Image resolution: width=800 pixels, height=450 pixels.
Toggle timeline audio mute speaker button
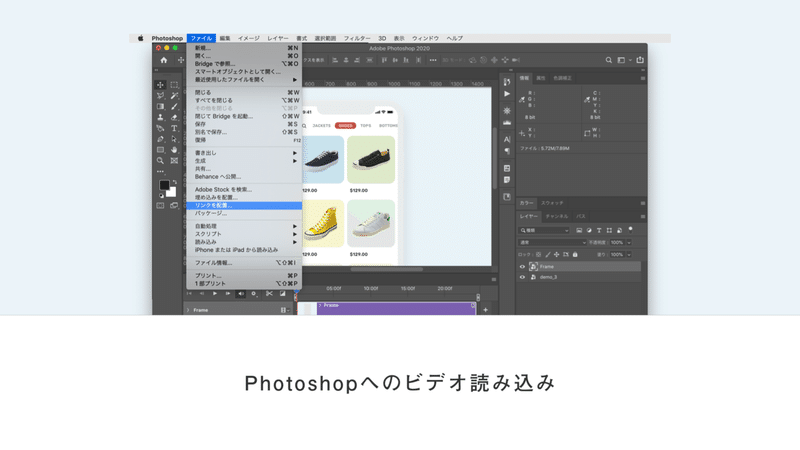[241, 293]
